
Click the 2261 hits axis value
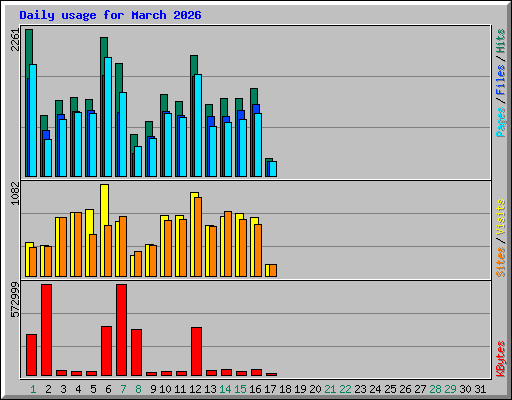click(x=15, y=40)
